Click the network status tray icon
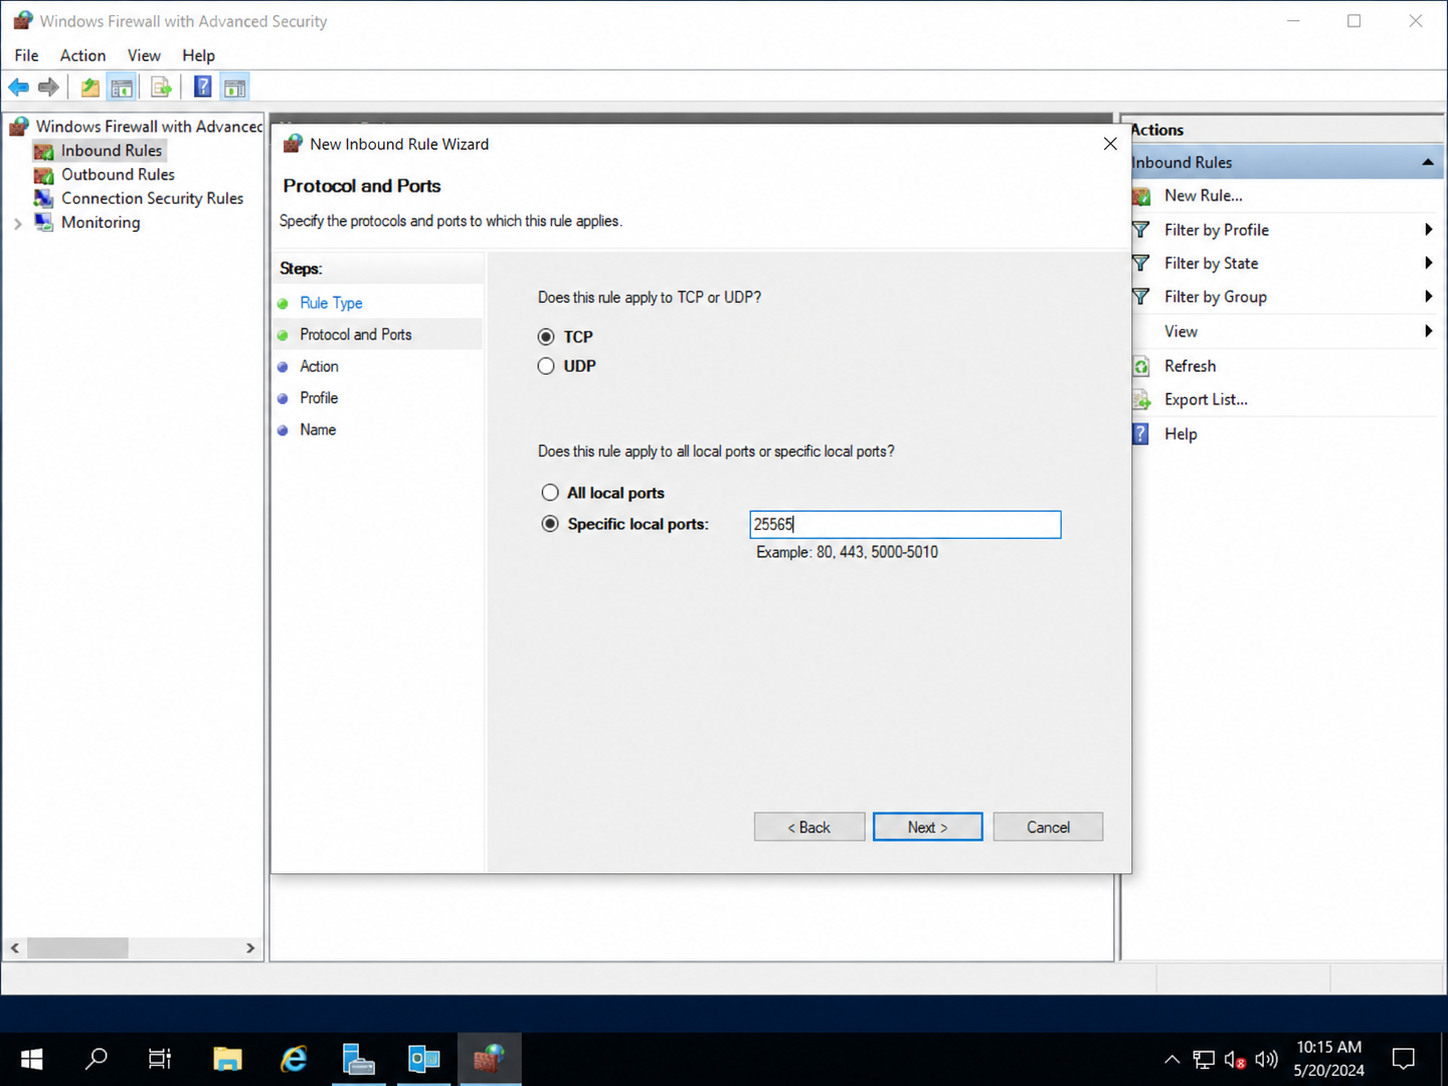 tap(1204, 1059)
